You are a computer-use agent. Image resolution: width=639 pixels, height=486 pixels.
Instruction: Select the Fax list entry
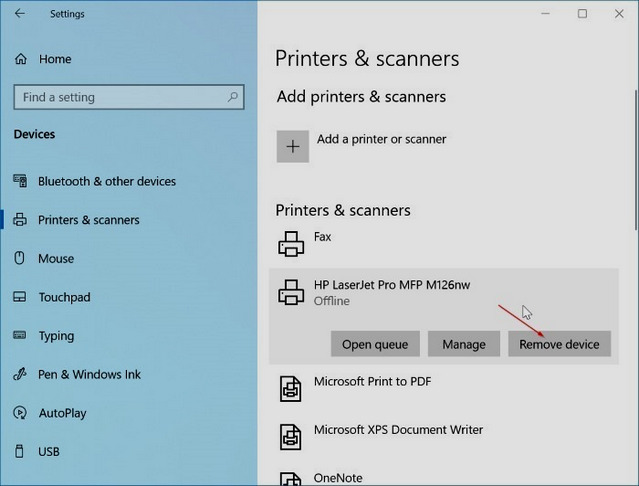point(443,244)
